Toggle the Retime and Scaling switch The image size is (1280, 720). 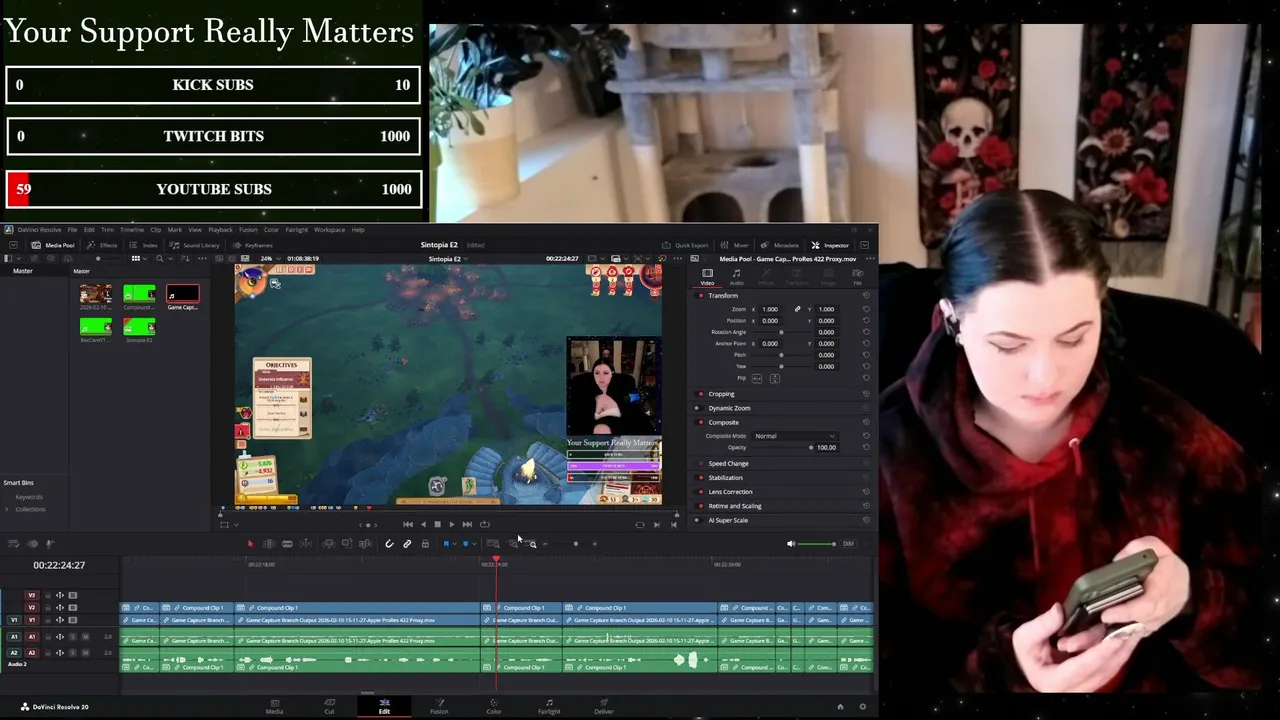700,506
